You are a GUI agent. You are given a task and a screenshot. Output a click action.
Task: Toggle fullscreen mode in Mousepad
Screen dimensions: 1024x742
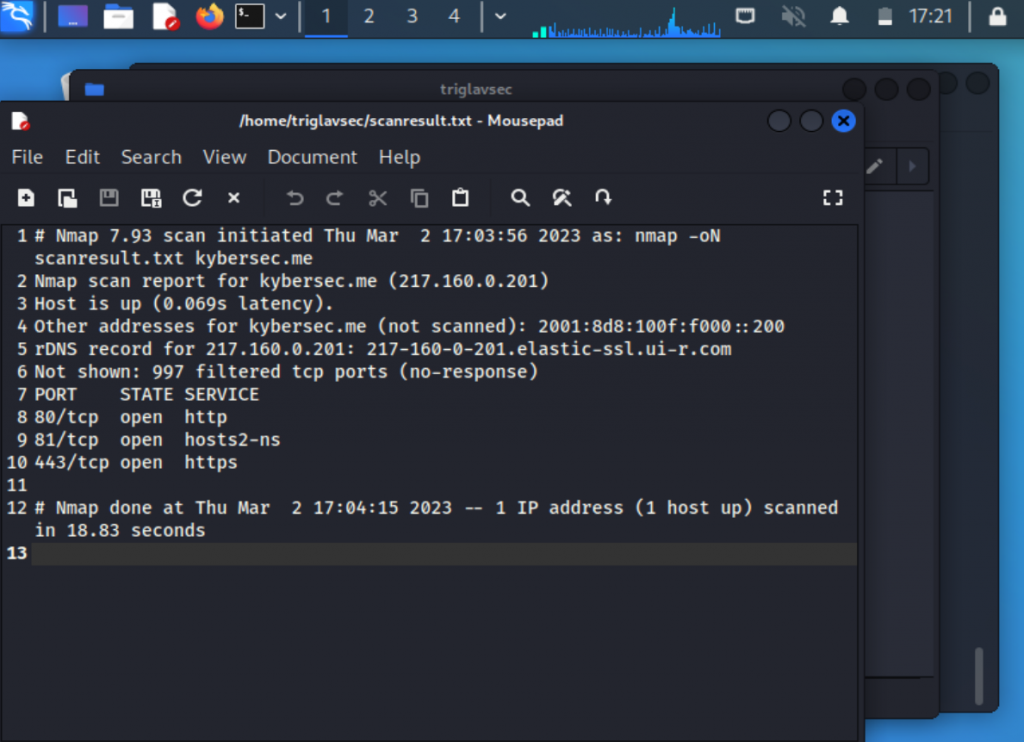click(x=832, y=198)
